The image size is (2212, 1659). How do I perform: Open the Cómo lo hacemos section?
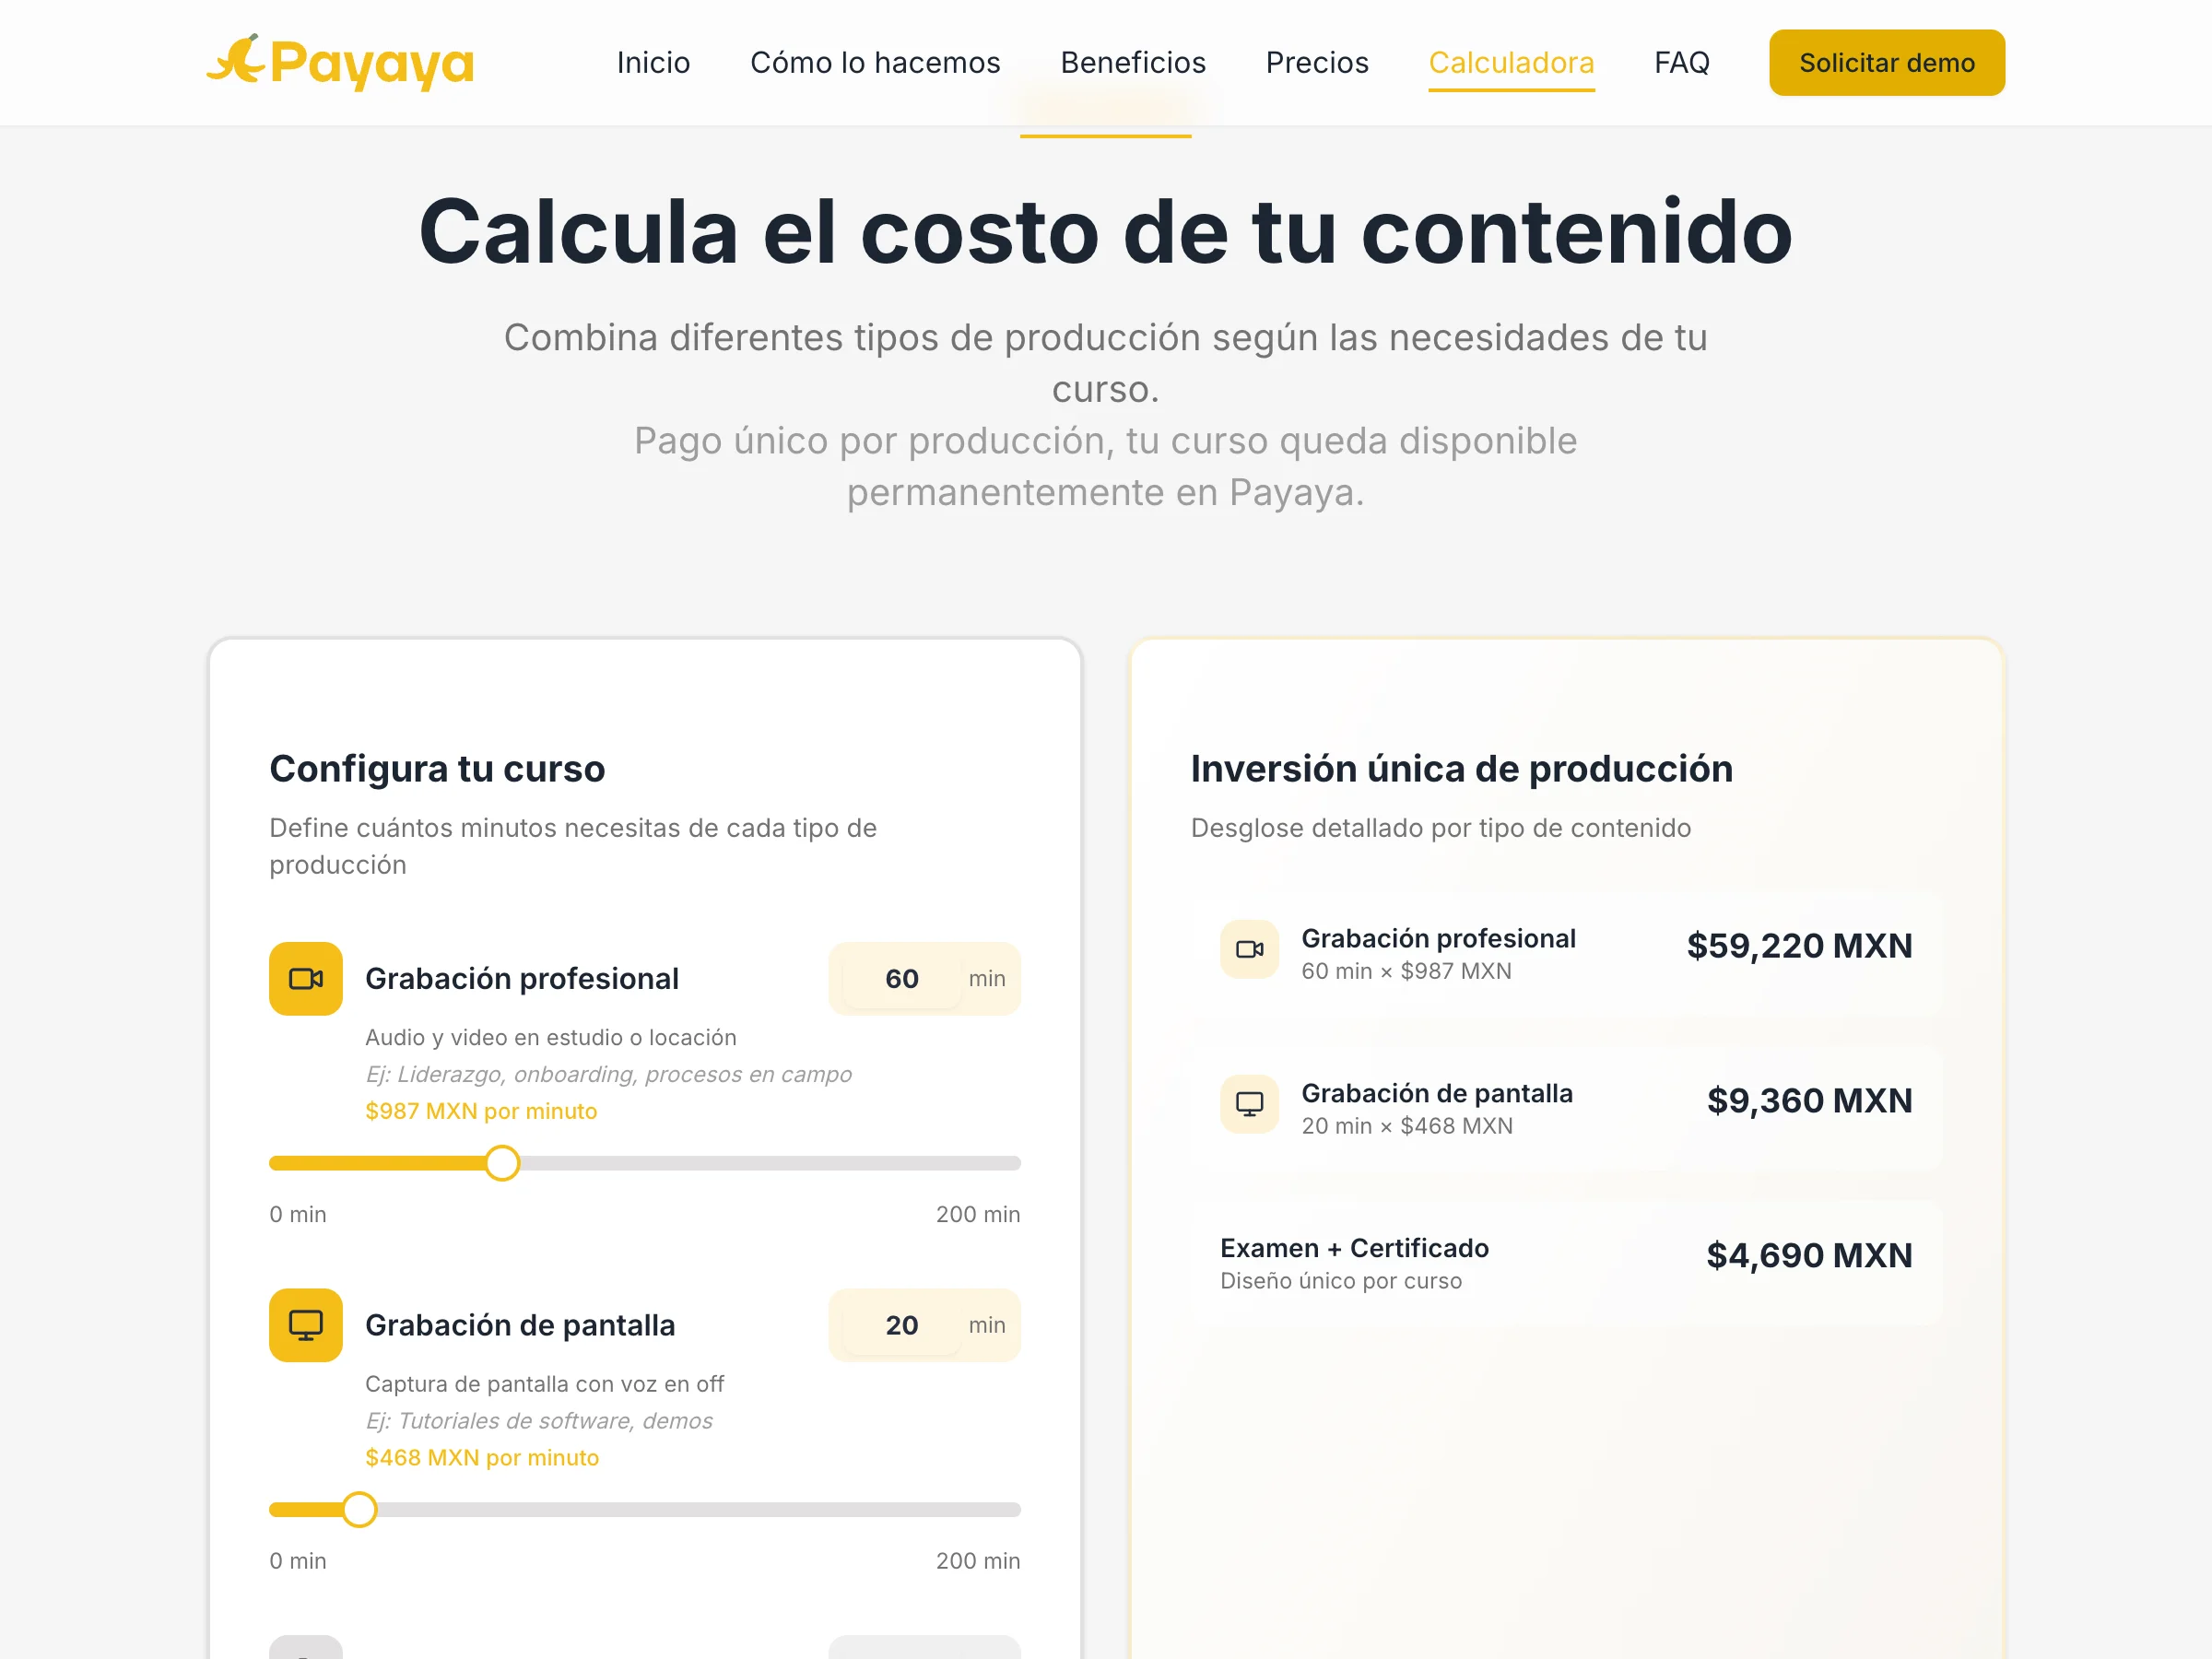[875, 62]
